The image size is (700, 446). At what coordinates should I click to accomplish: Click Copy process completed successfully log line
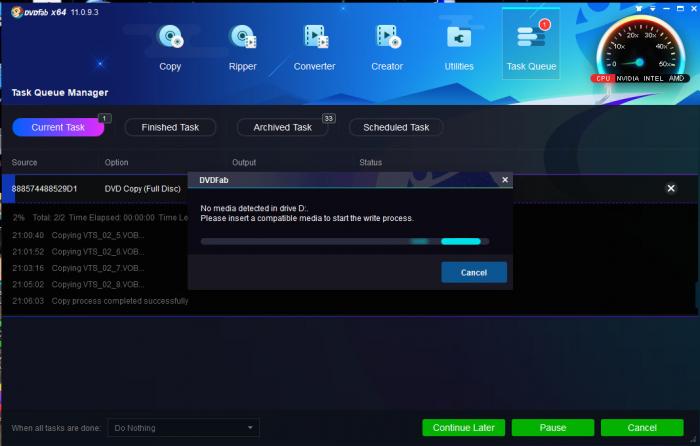(x=120, y=301)
